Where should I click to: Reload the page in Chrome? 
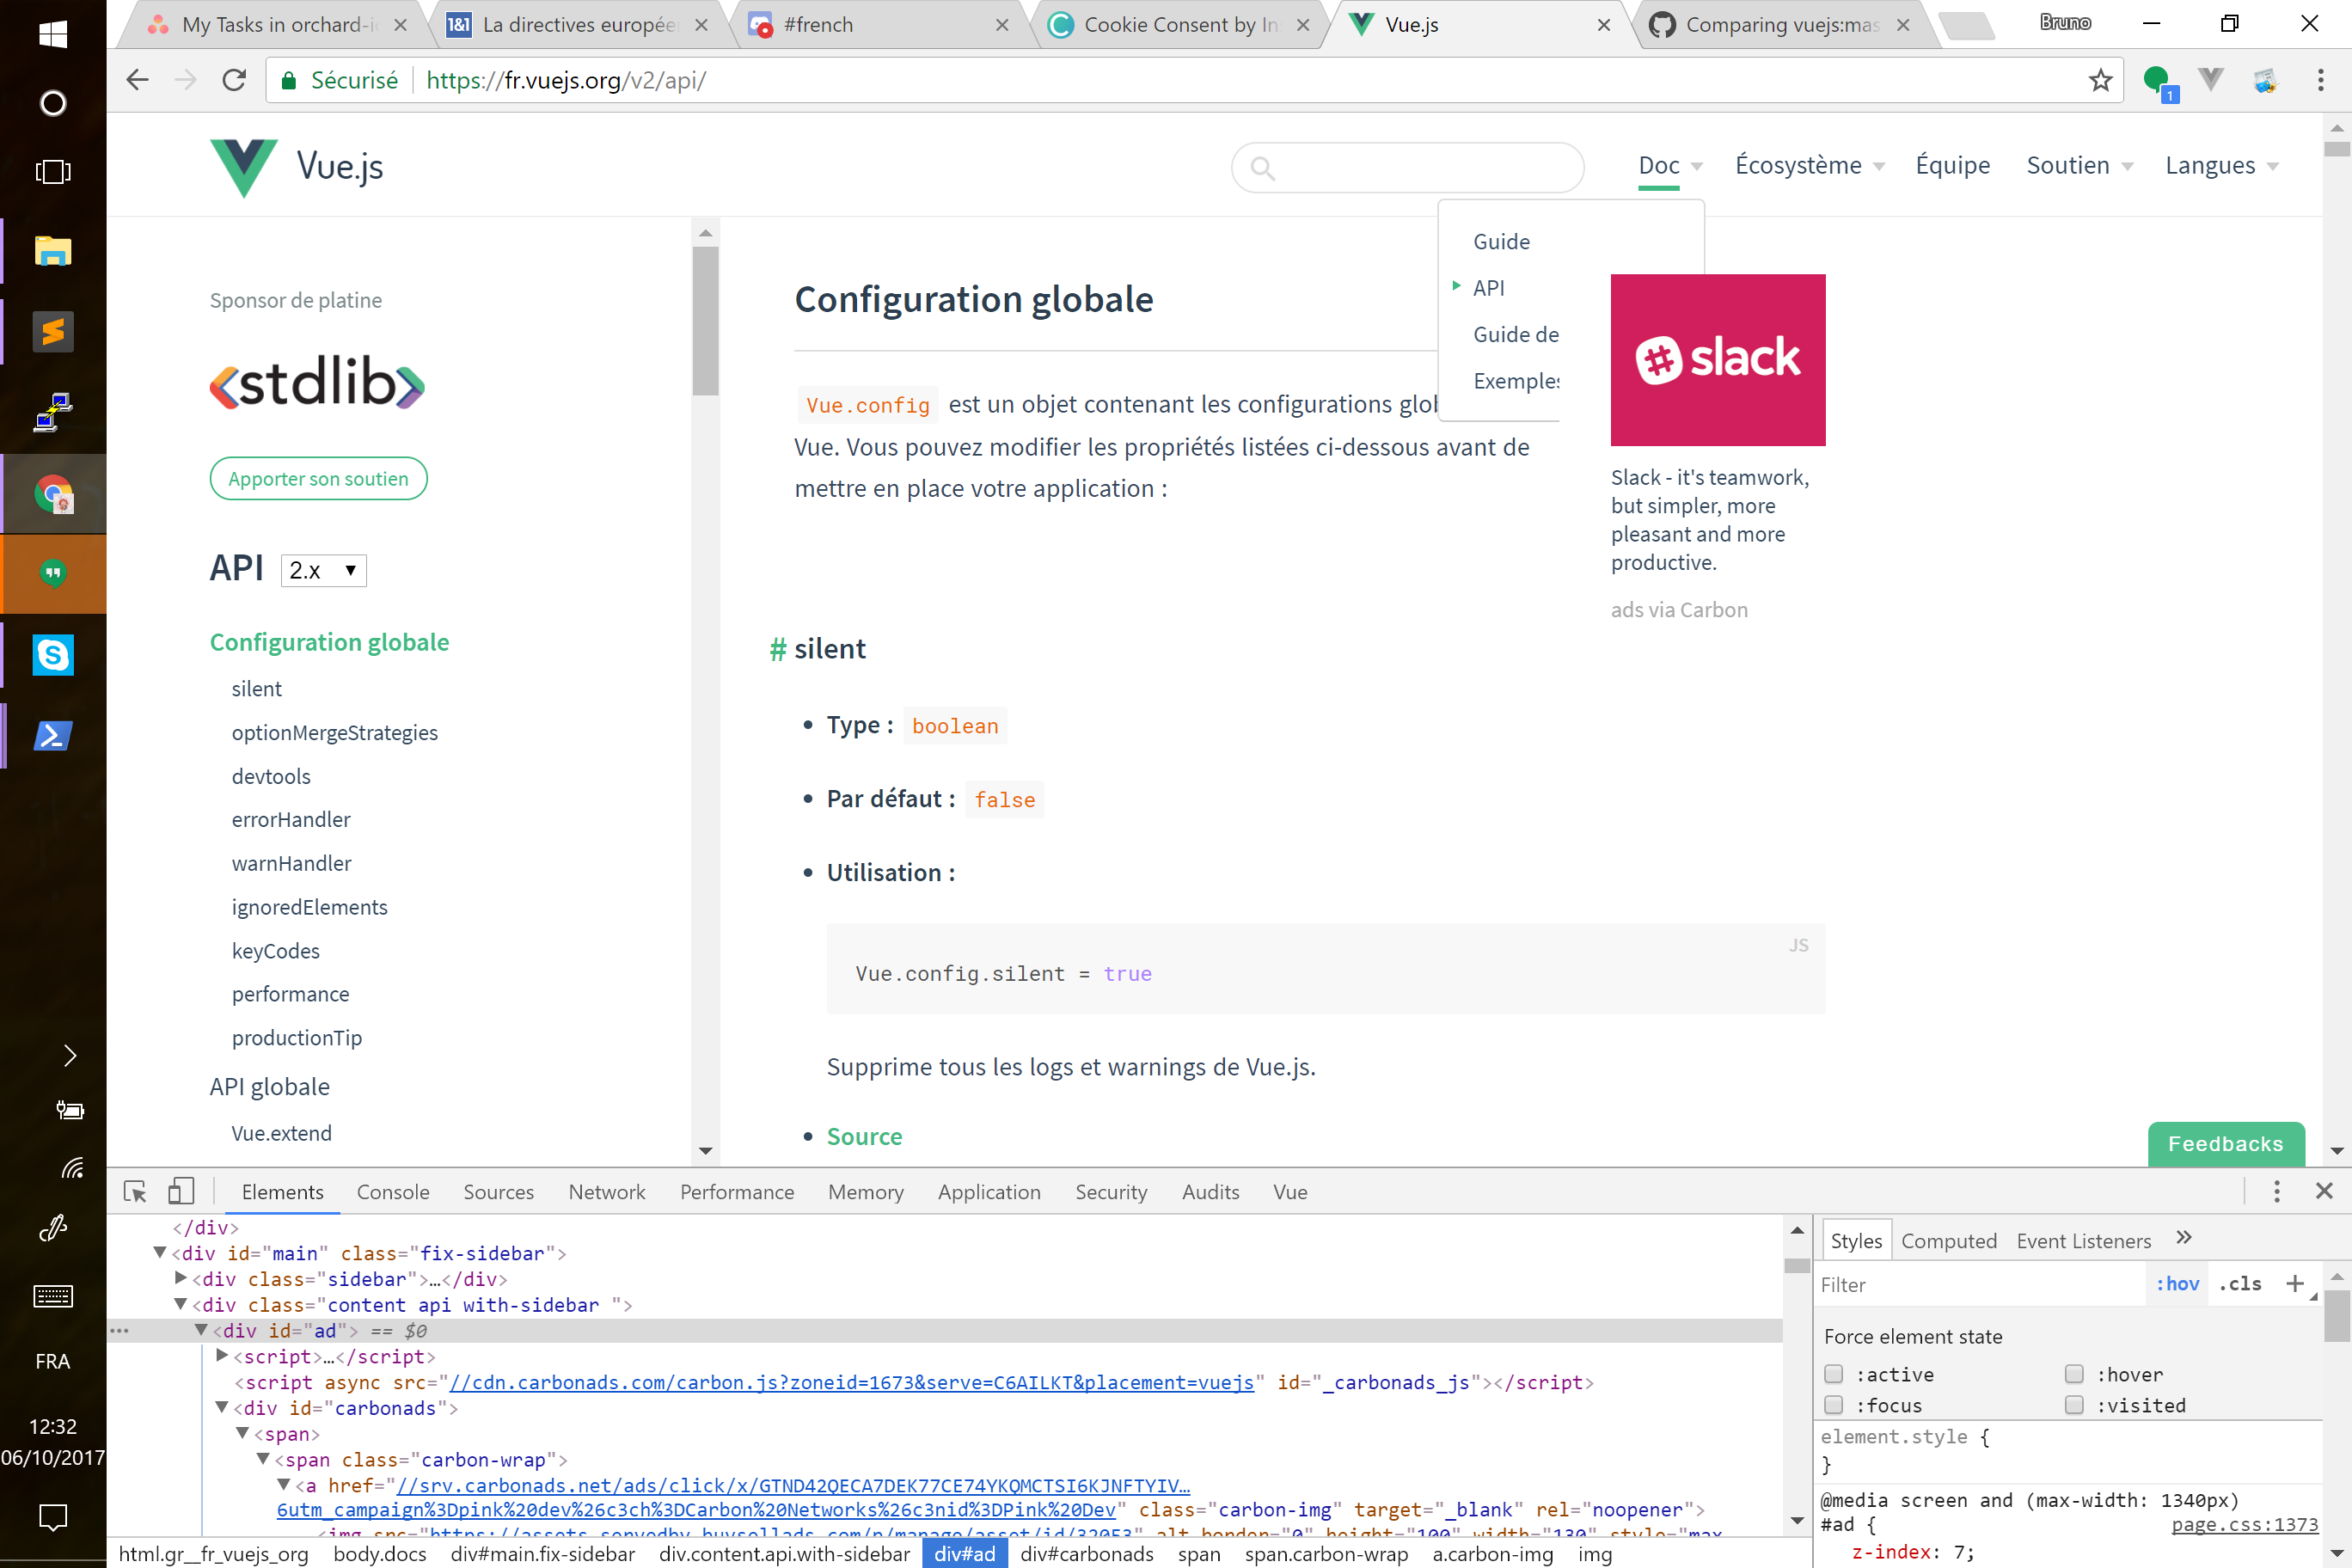[234, 80]
